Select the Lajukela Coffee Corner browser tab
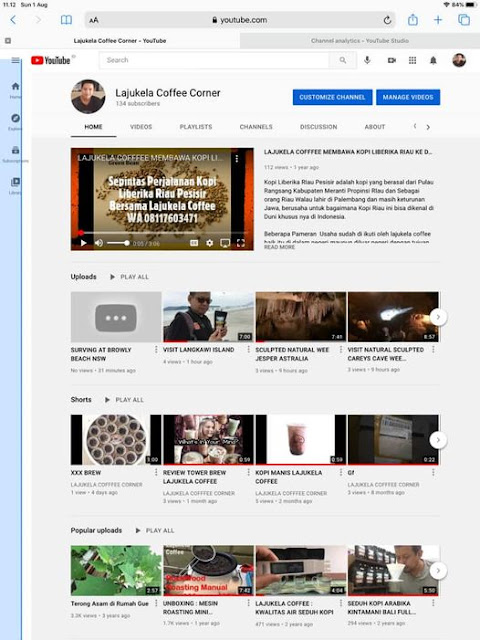Screen dimensions: 480x640 tap(120, 41)
